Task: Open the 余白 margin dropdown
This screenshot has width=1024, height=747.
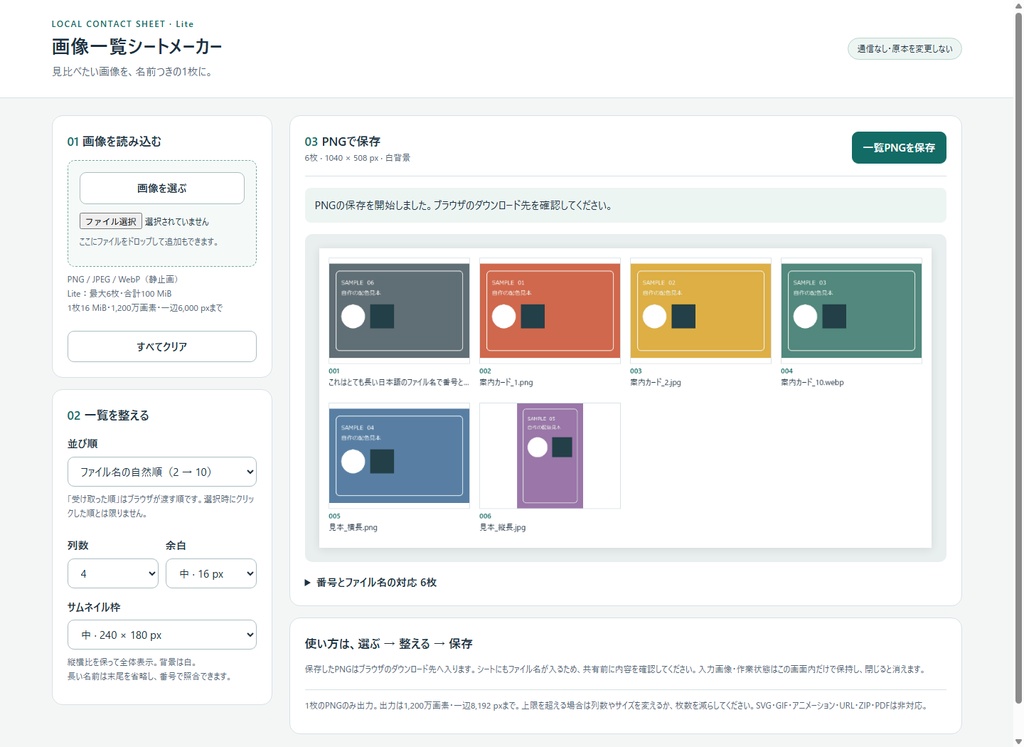Action: pyautogui.click(x=211, y=573)
